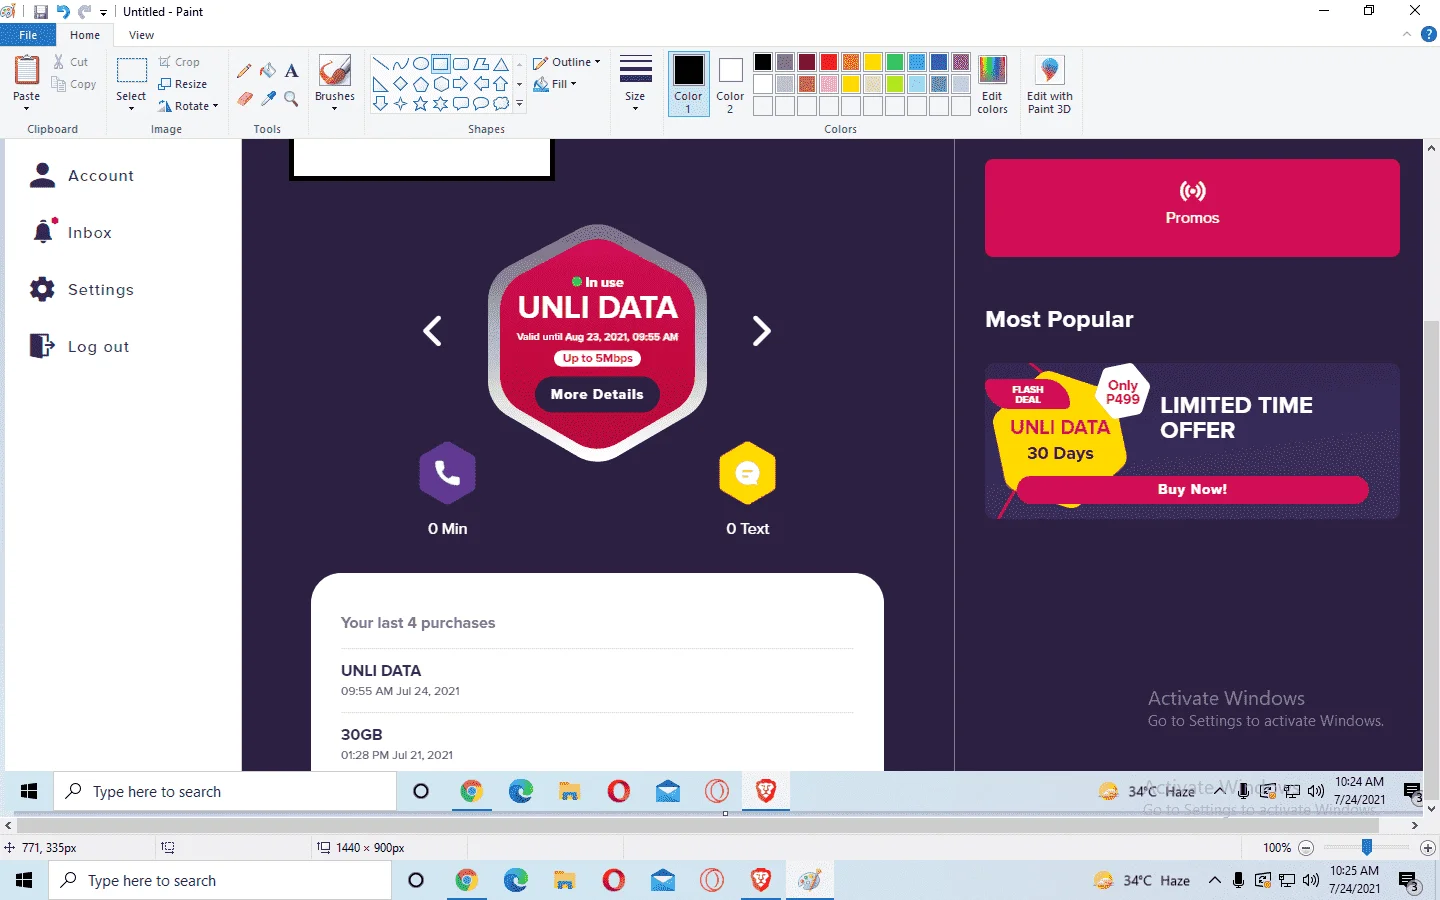Click the taskbar search box
This screenshot has width=1440, height=900.
click(x=220, y=881)
